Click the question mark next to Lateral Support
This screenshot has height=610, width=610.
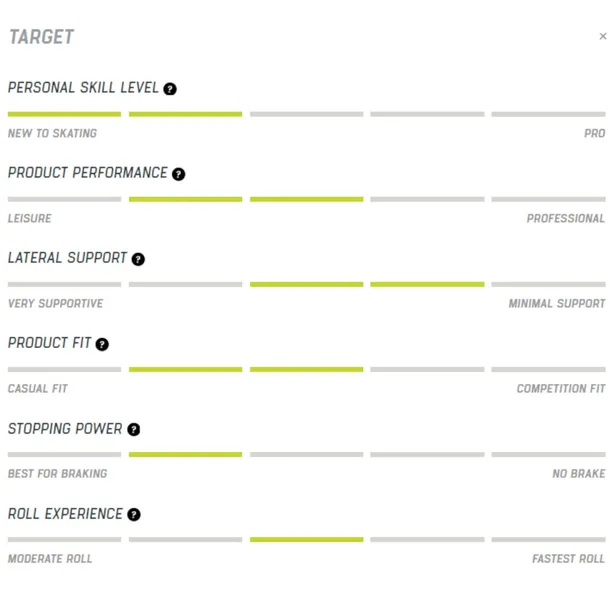138,259
